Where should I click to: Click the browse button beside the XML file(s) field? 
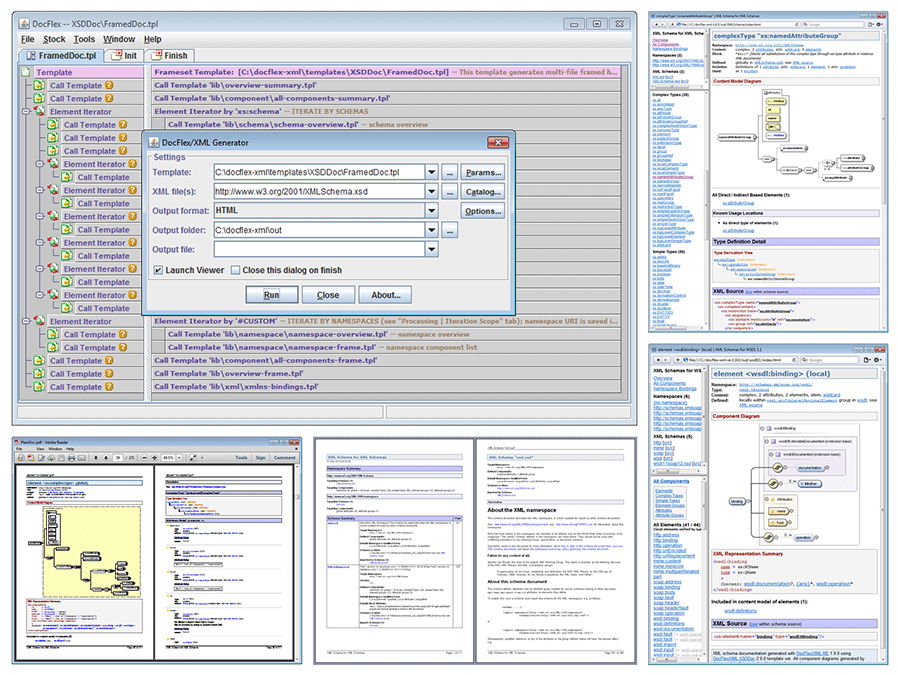tap(449, 192)
